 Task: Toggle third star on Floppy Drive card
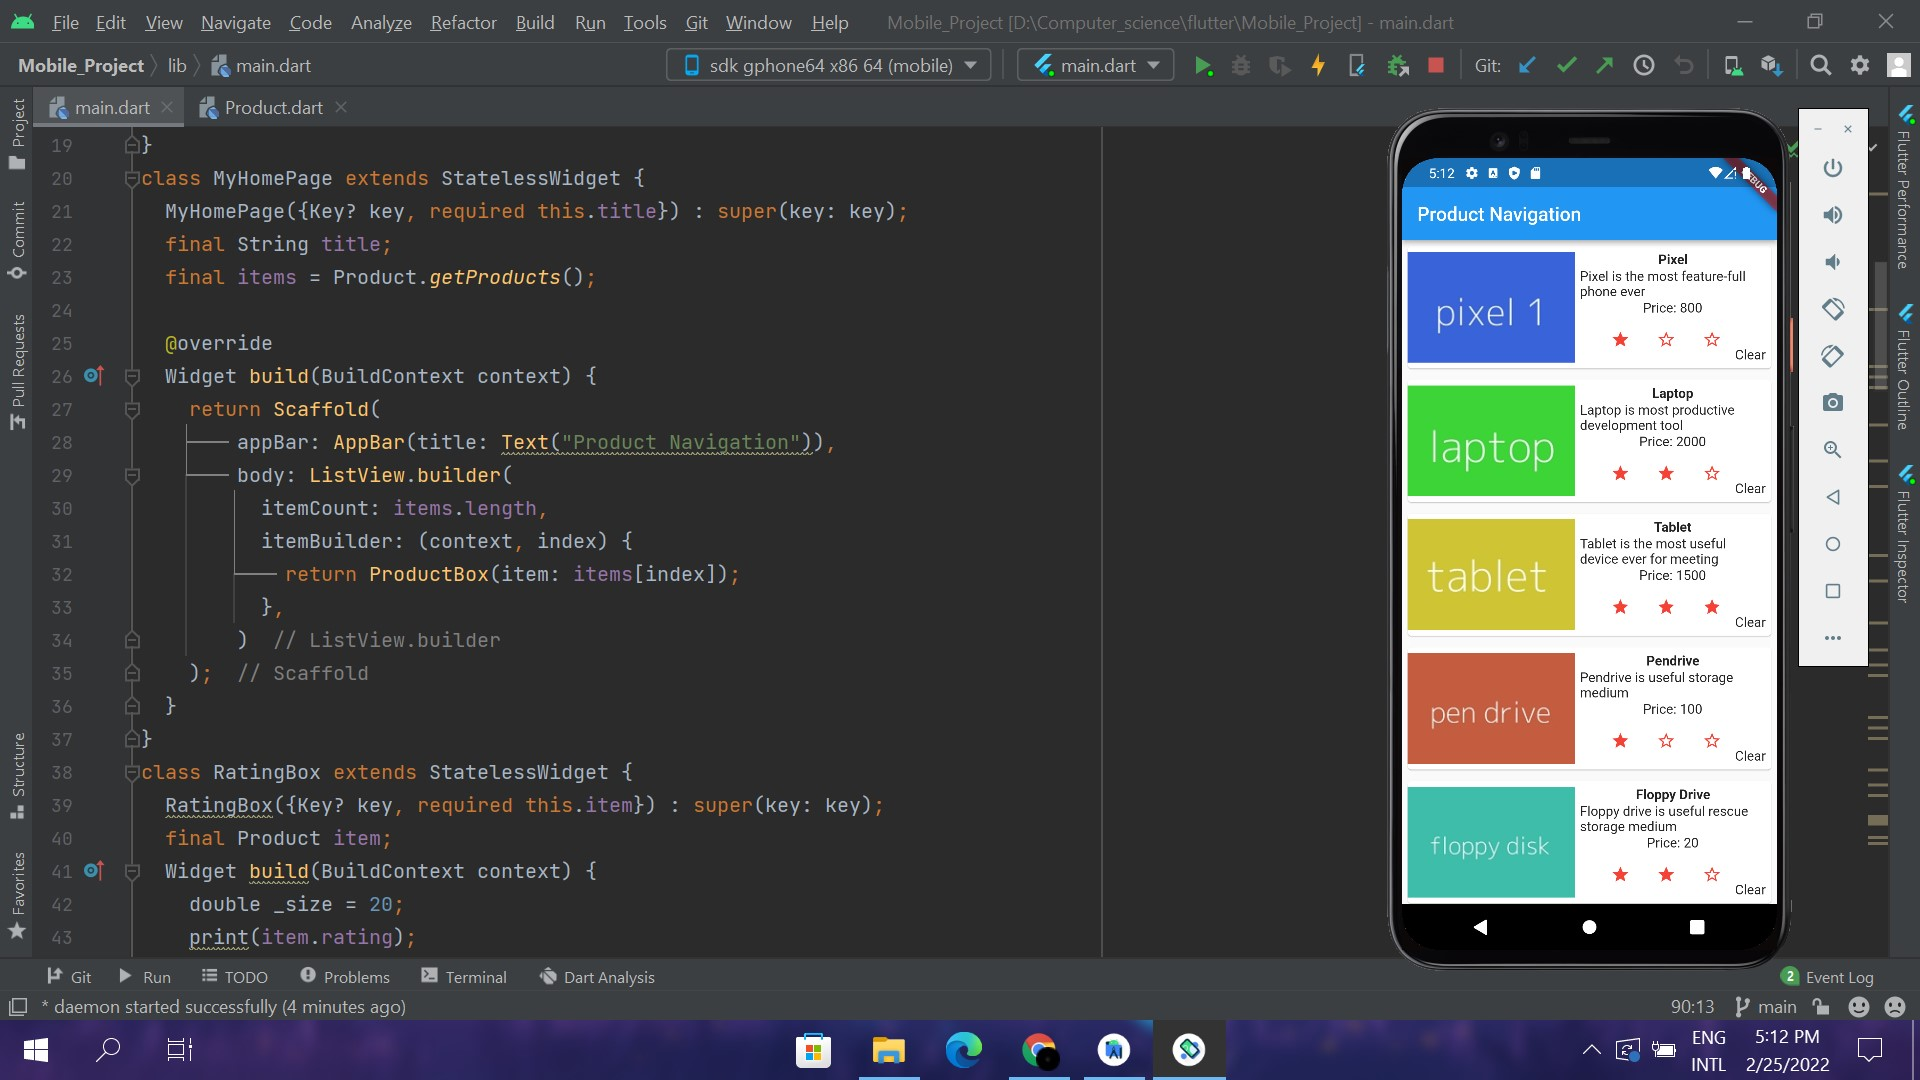coord(1712,875)
